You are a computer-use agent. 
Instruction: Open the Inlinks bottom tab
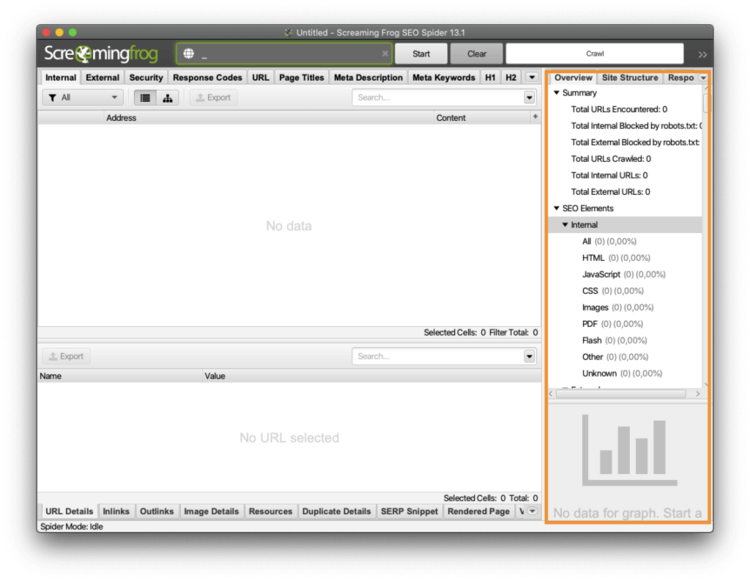(x=116, y=511)
